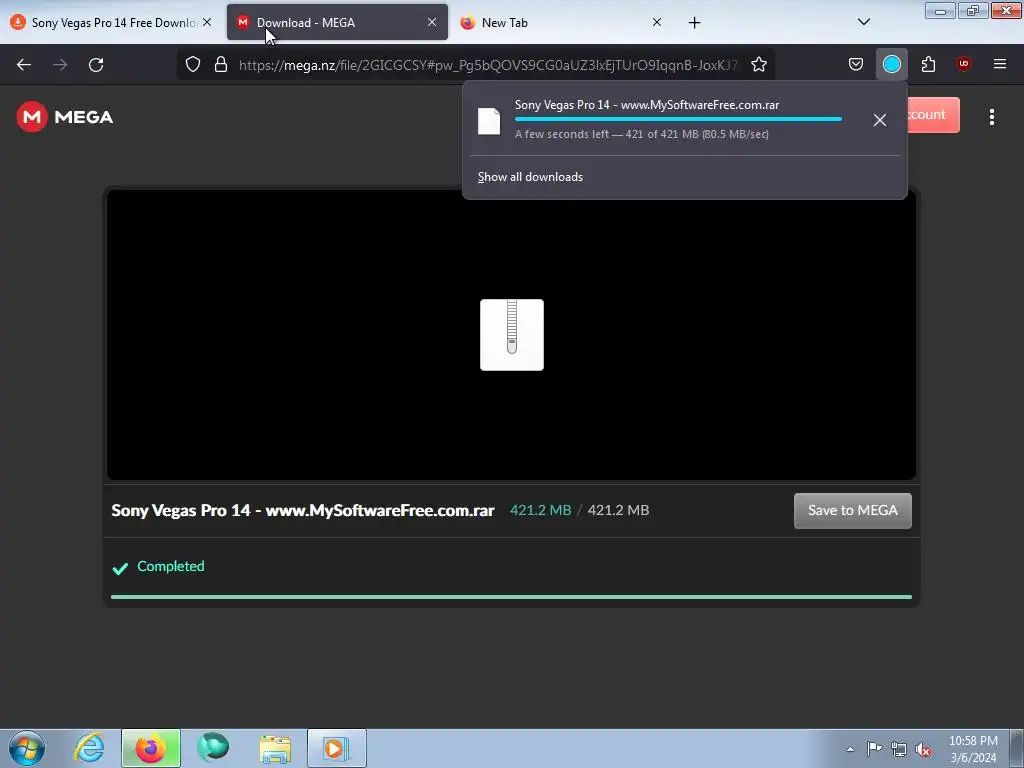The height and width of the screenshot is (768, 1024).
Task: Save page to Pocket
Action: point(856,64)
